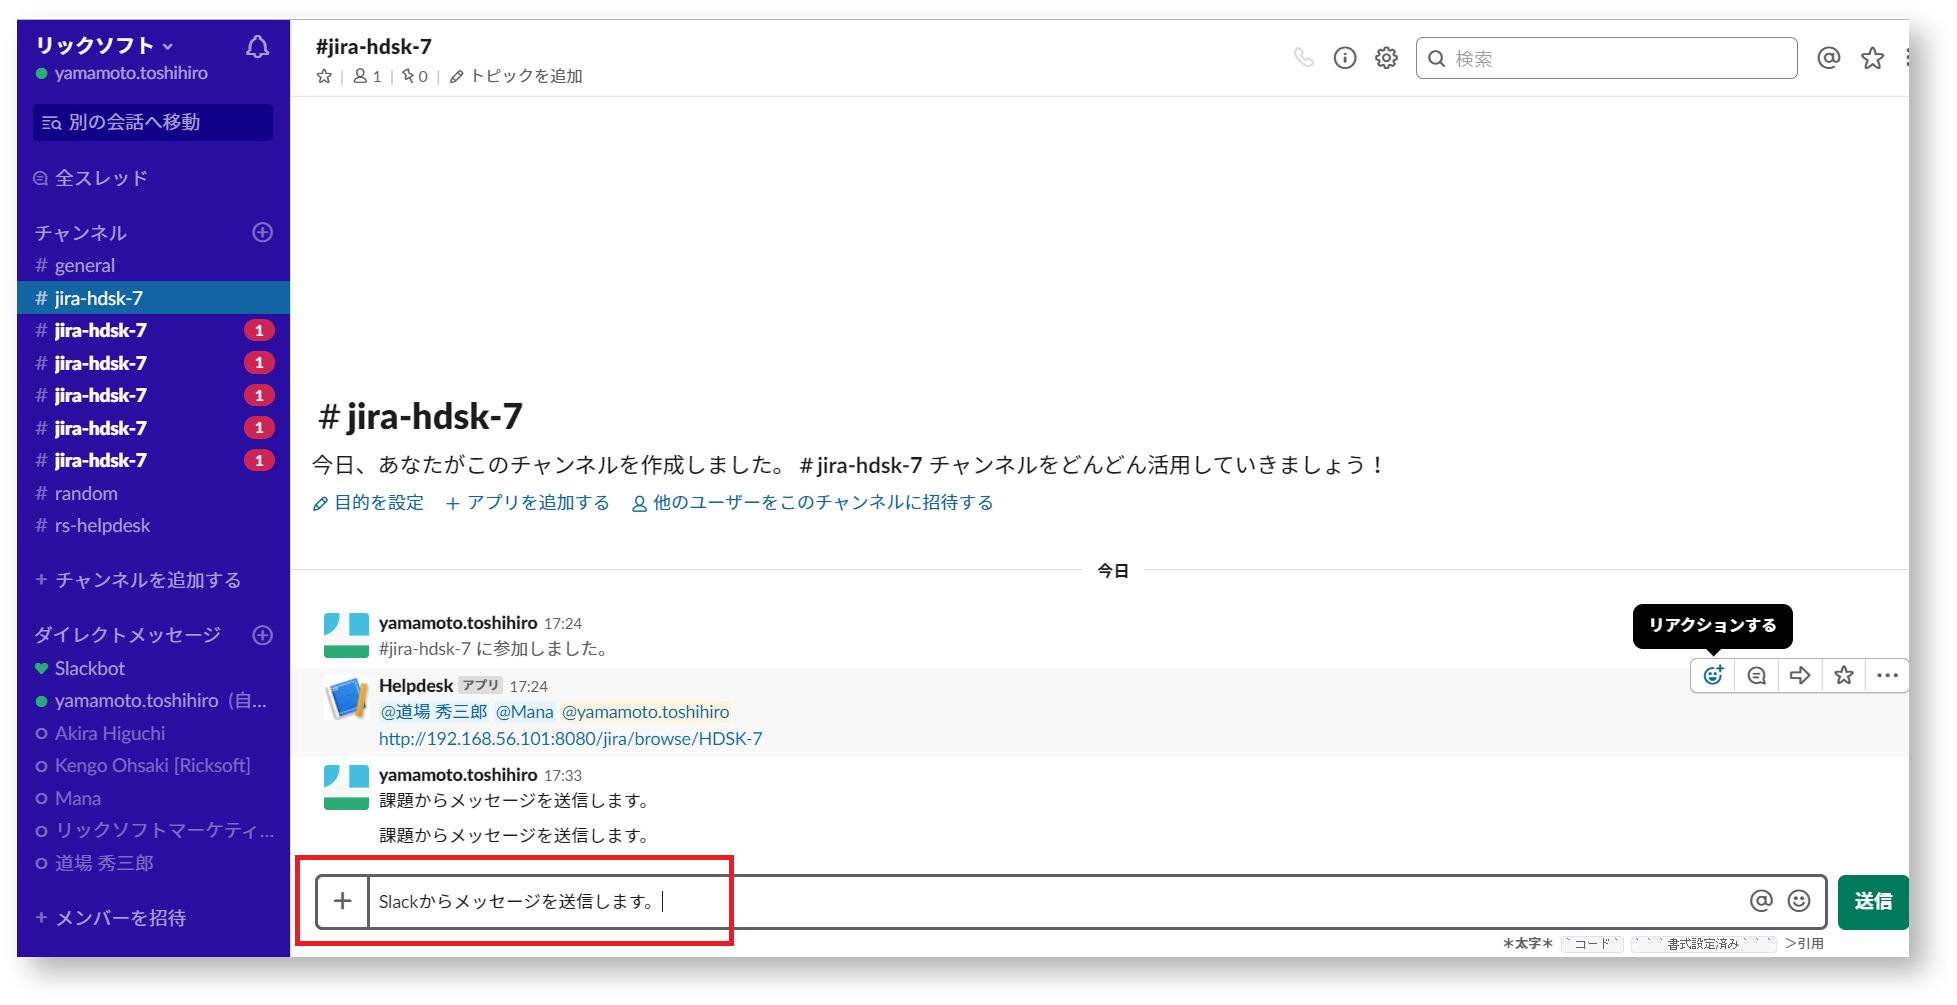Click アプリを追加する link
The image size is (1957, 1005).
(527, 502)
